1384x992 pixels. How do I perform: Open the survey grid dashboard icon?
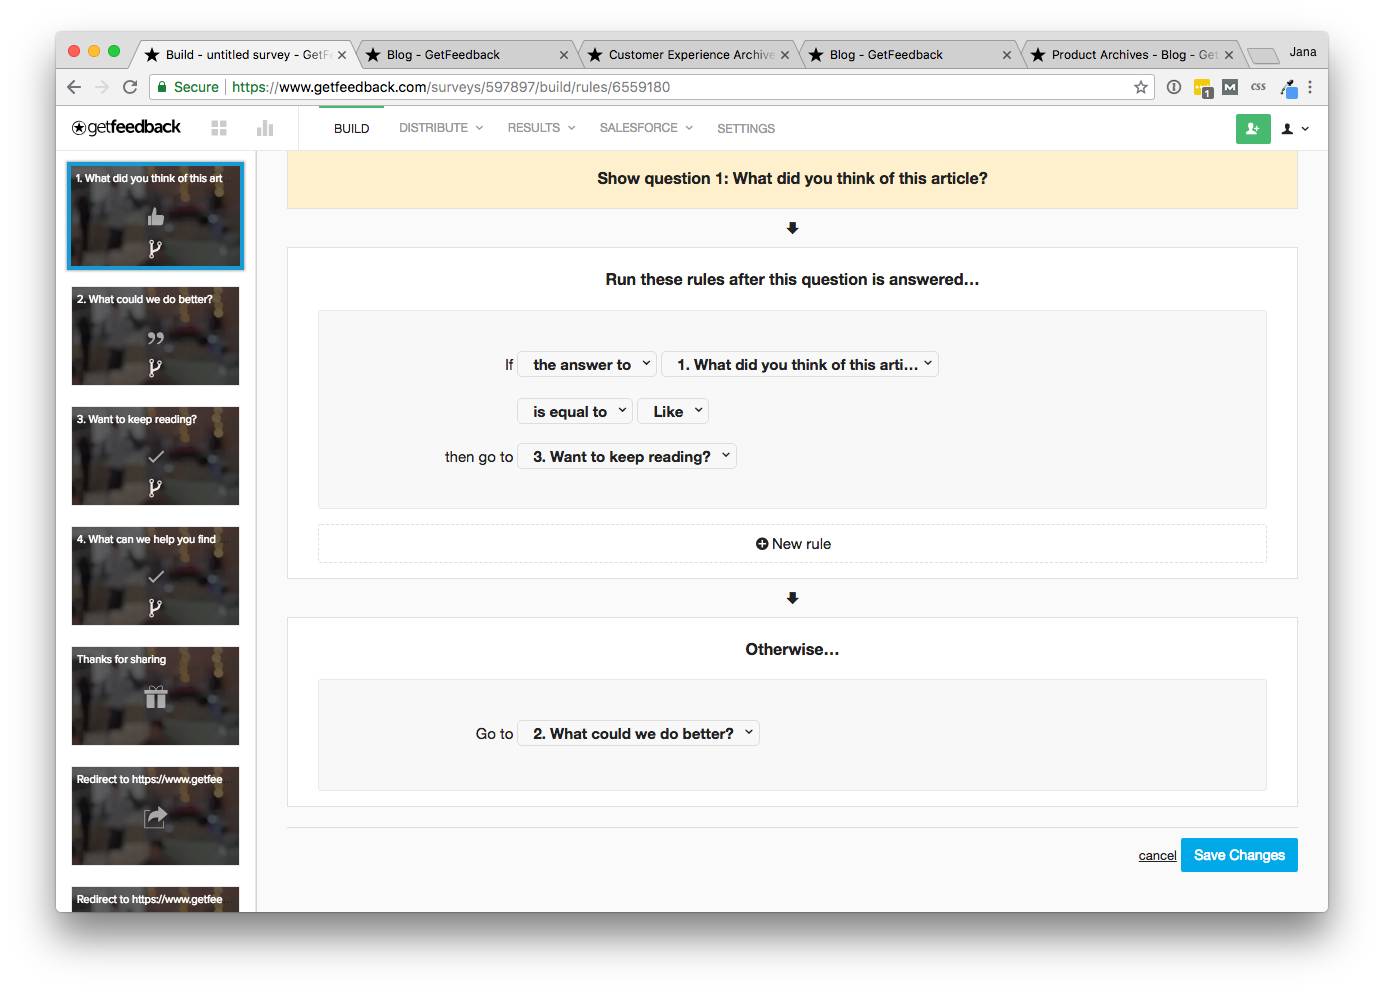(219, 128)
